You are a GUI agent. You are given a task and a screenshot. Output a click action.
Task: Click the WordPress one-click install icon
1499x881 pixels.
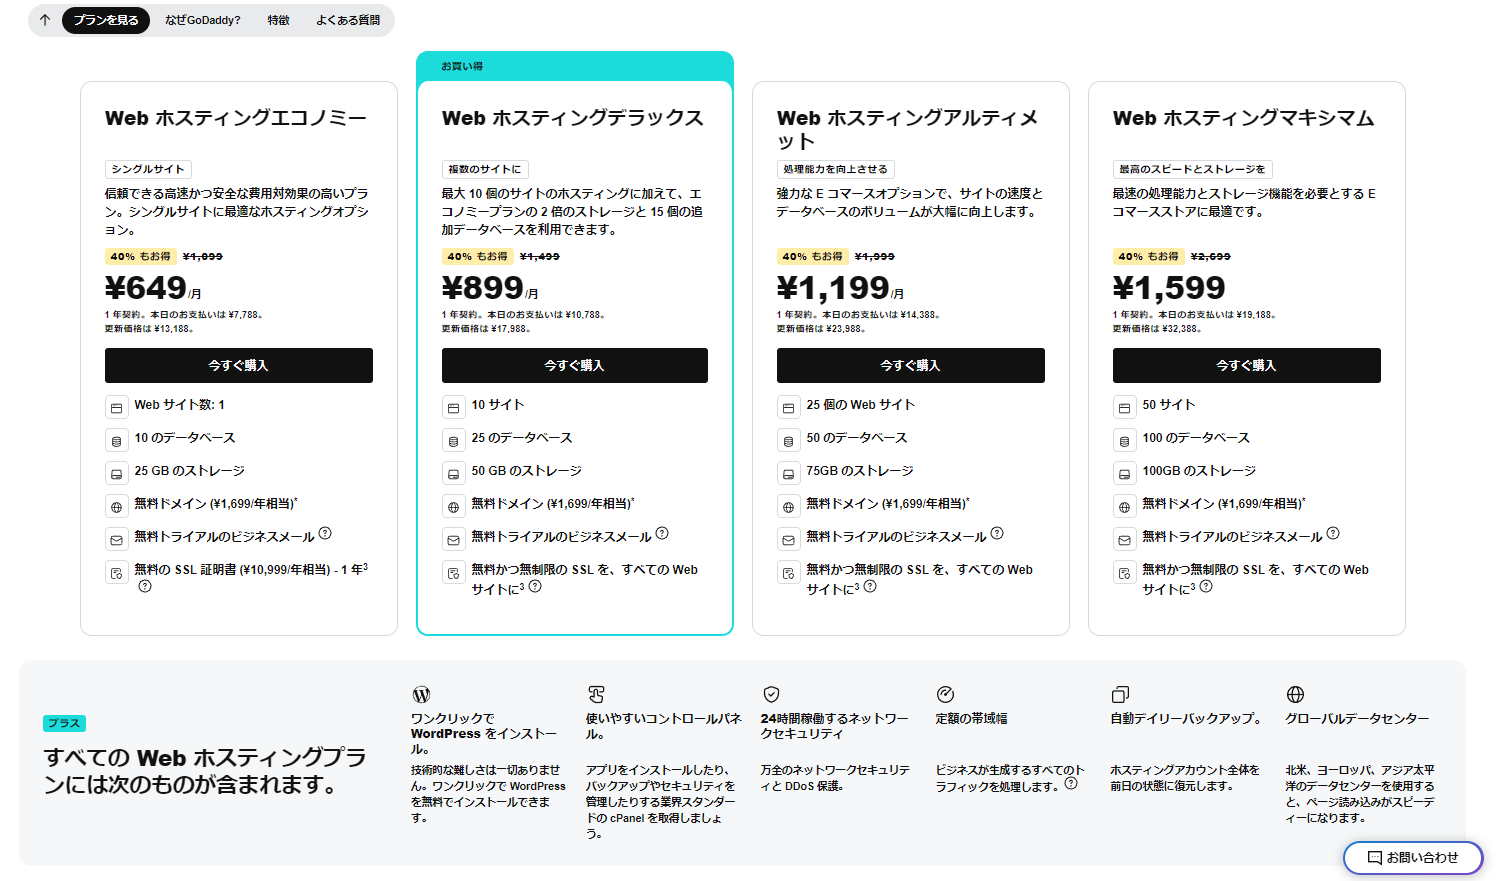click(421, 694)
